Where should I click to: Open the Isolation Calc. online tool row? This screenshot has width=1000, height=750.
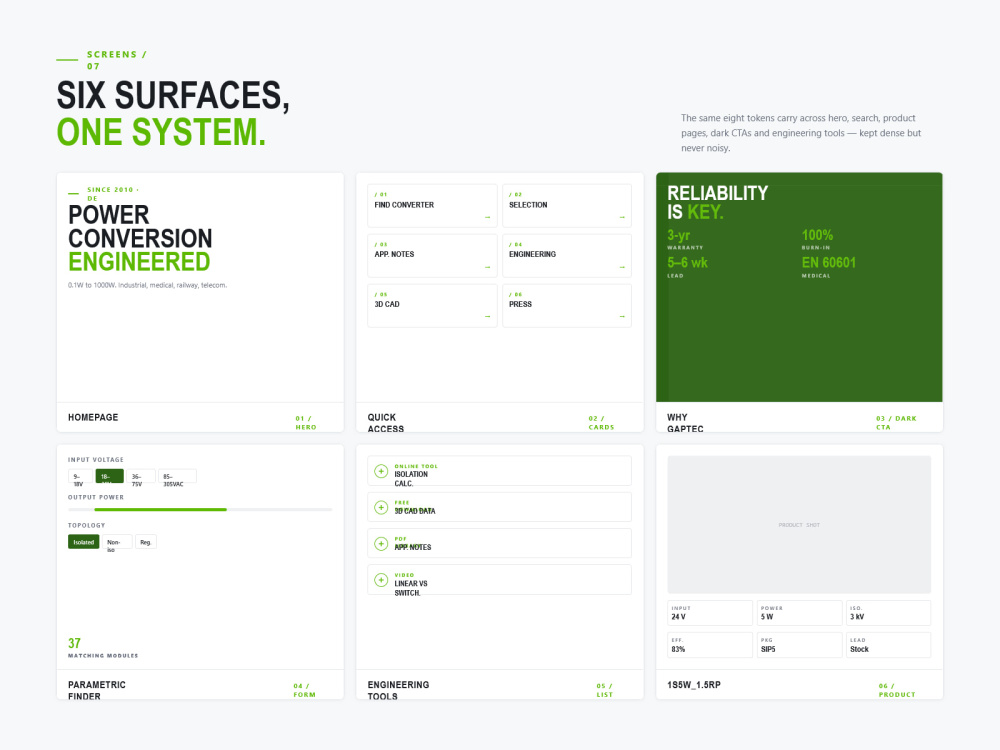(499, 471)
